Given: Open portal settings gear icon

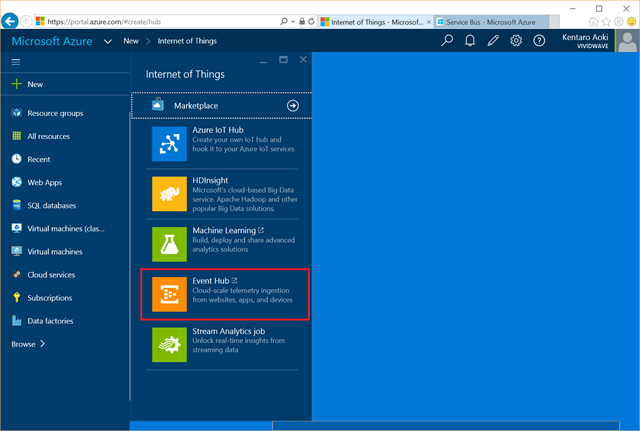Looking at the screenshot, I should (x=516, y=40).
